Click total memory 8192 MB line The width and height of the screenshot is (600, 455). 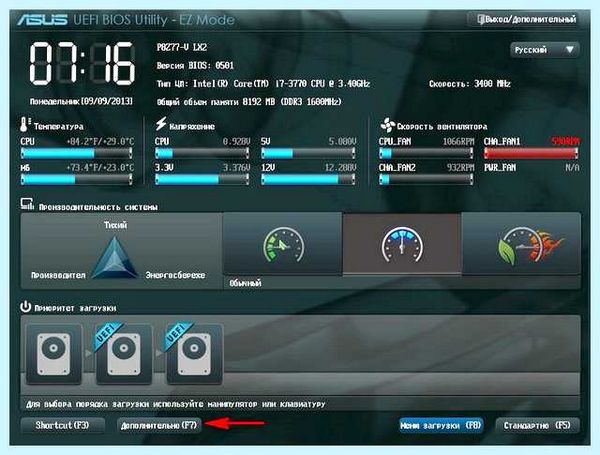(249, 102)
